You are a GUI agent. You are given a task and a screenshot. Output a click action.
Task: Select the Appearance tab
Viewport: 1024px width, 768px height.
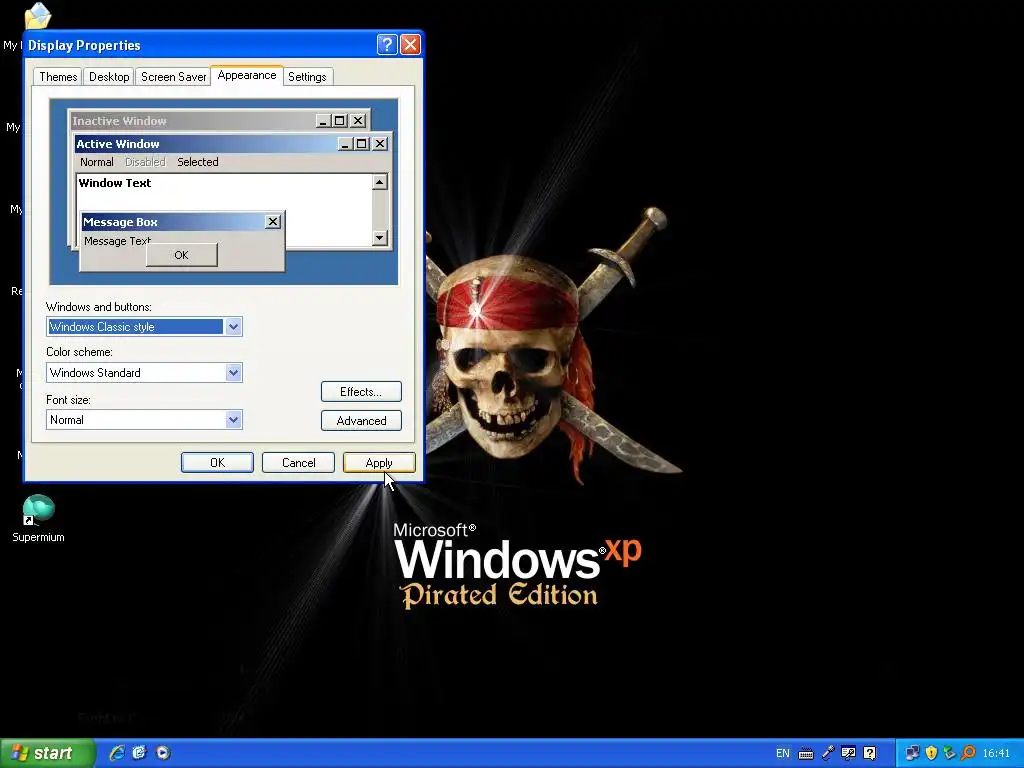[x=247, y=75]
